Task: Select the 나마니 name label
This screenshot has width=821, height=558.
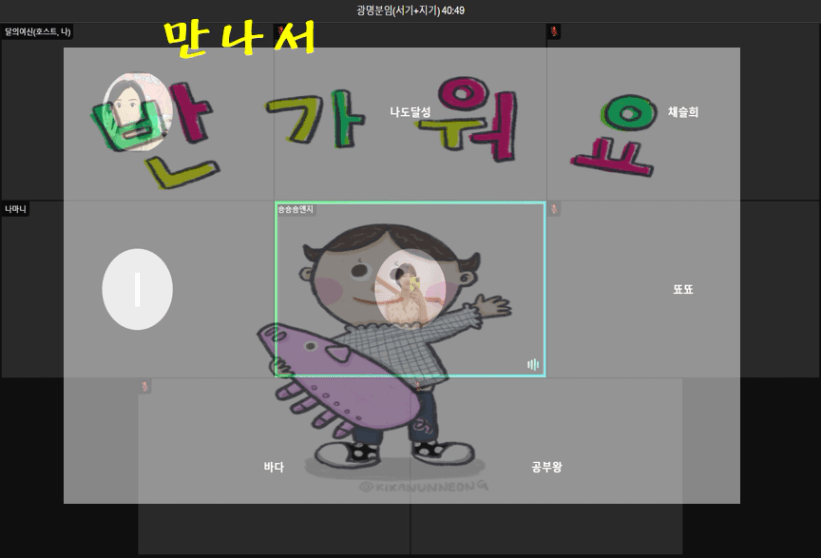Action: 16,209
